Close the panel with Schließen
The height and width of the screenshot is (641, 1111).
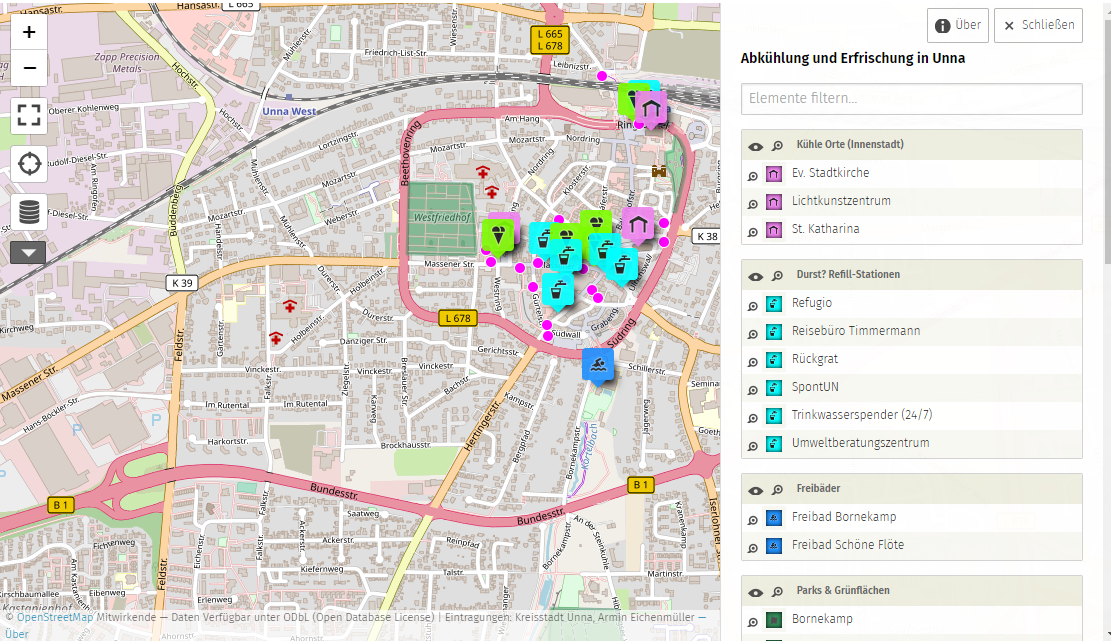point(1038,25)
